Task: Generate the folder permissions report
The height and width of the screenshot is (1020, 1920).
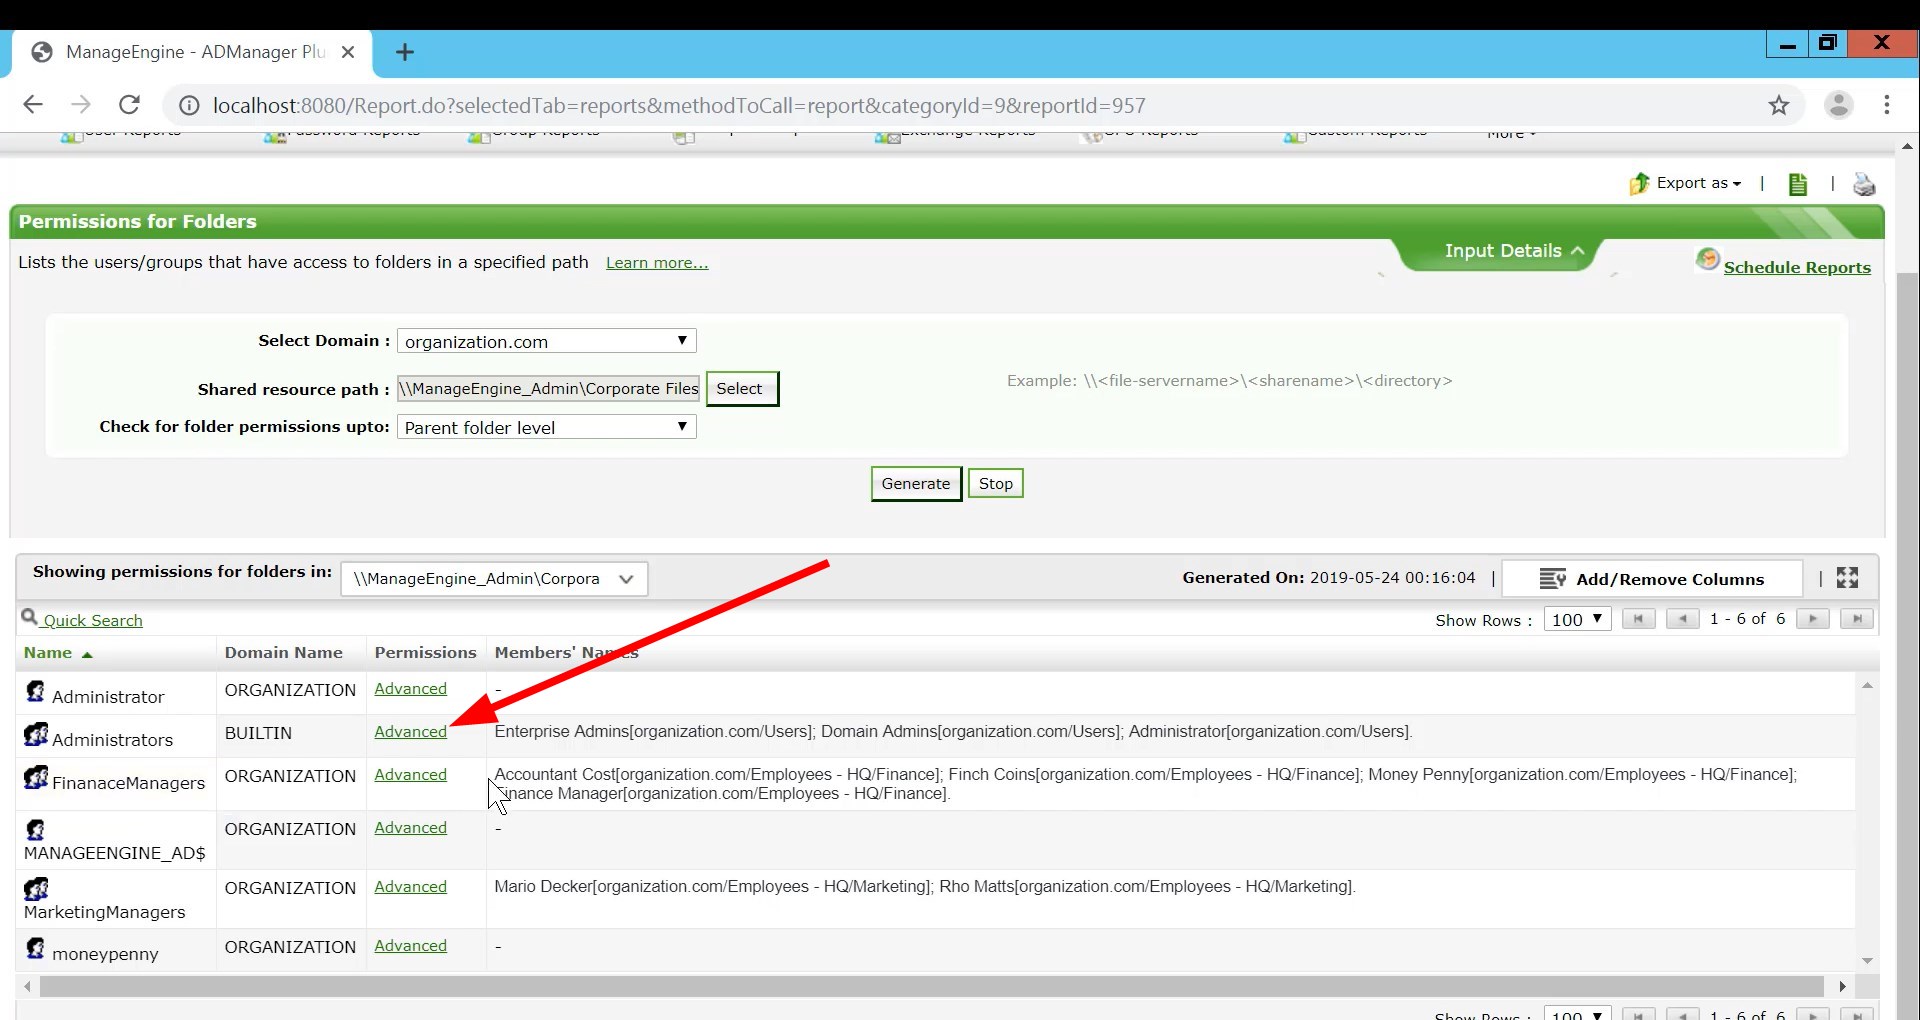Action: pyautogui.click(x=916, y=484)
